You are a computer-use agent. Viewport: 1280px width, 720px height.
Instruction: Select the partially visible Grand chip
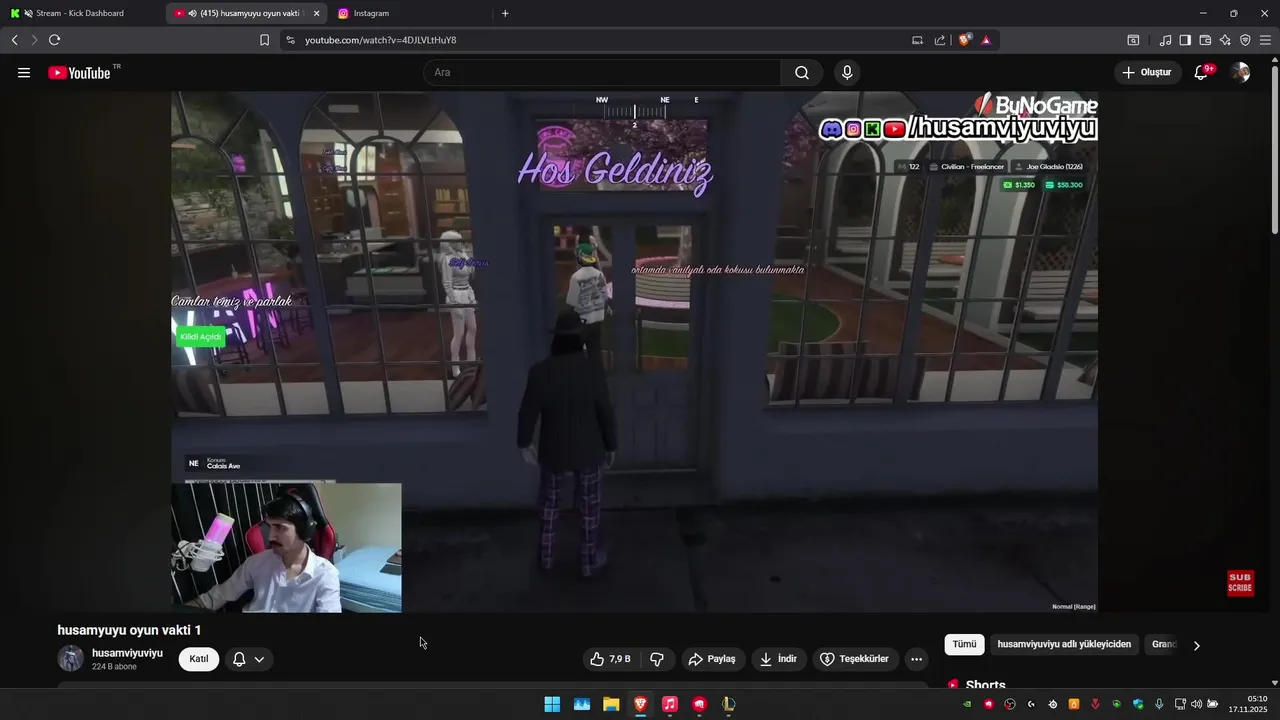[1163, 645]
